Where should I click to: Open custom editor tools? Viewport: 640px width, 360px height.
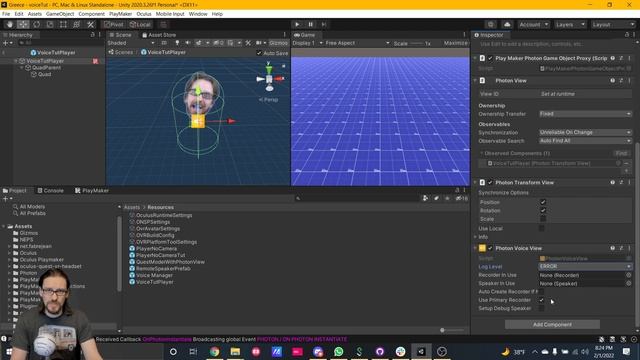point(90,24)
